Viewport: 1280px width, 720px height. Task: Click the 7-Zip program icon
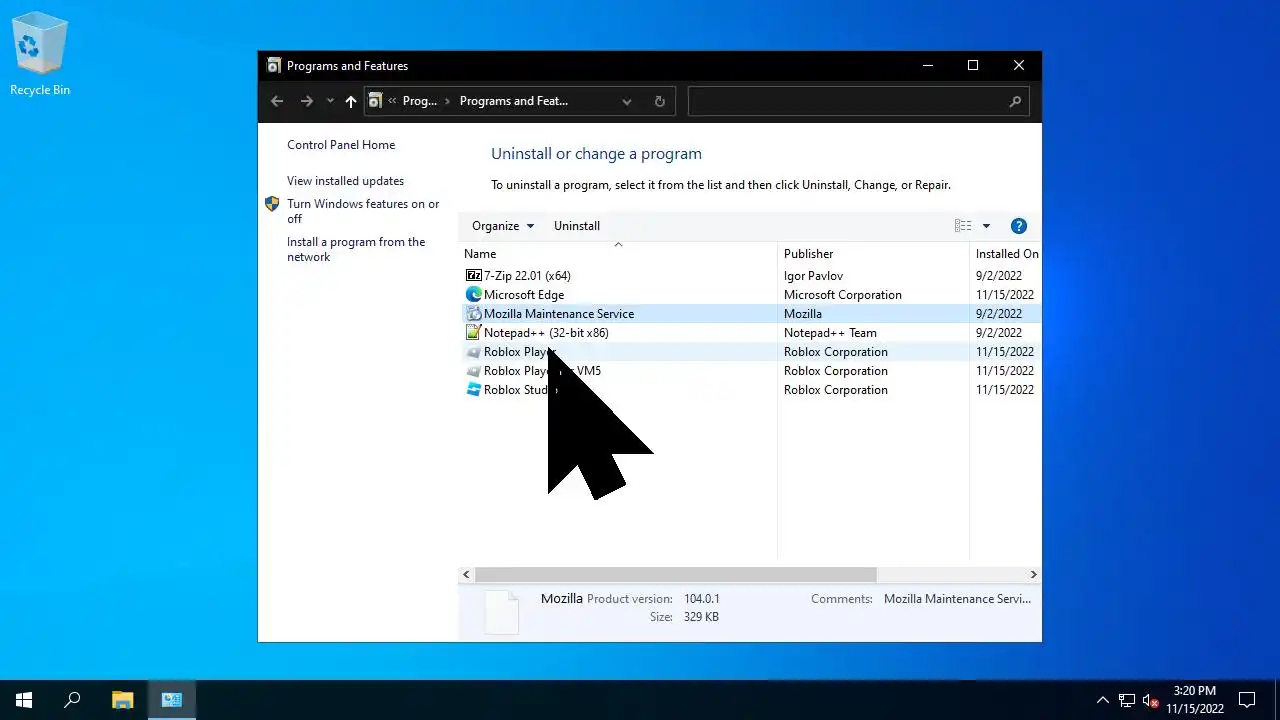[x=474, y=275]
